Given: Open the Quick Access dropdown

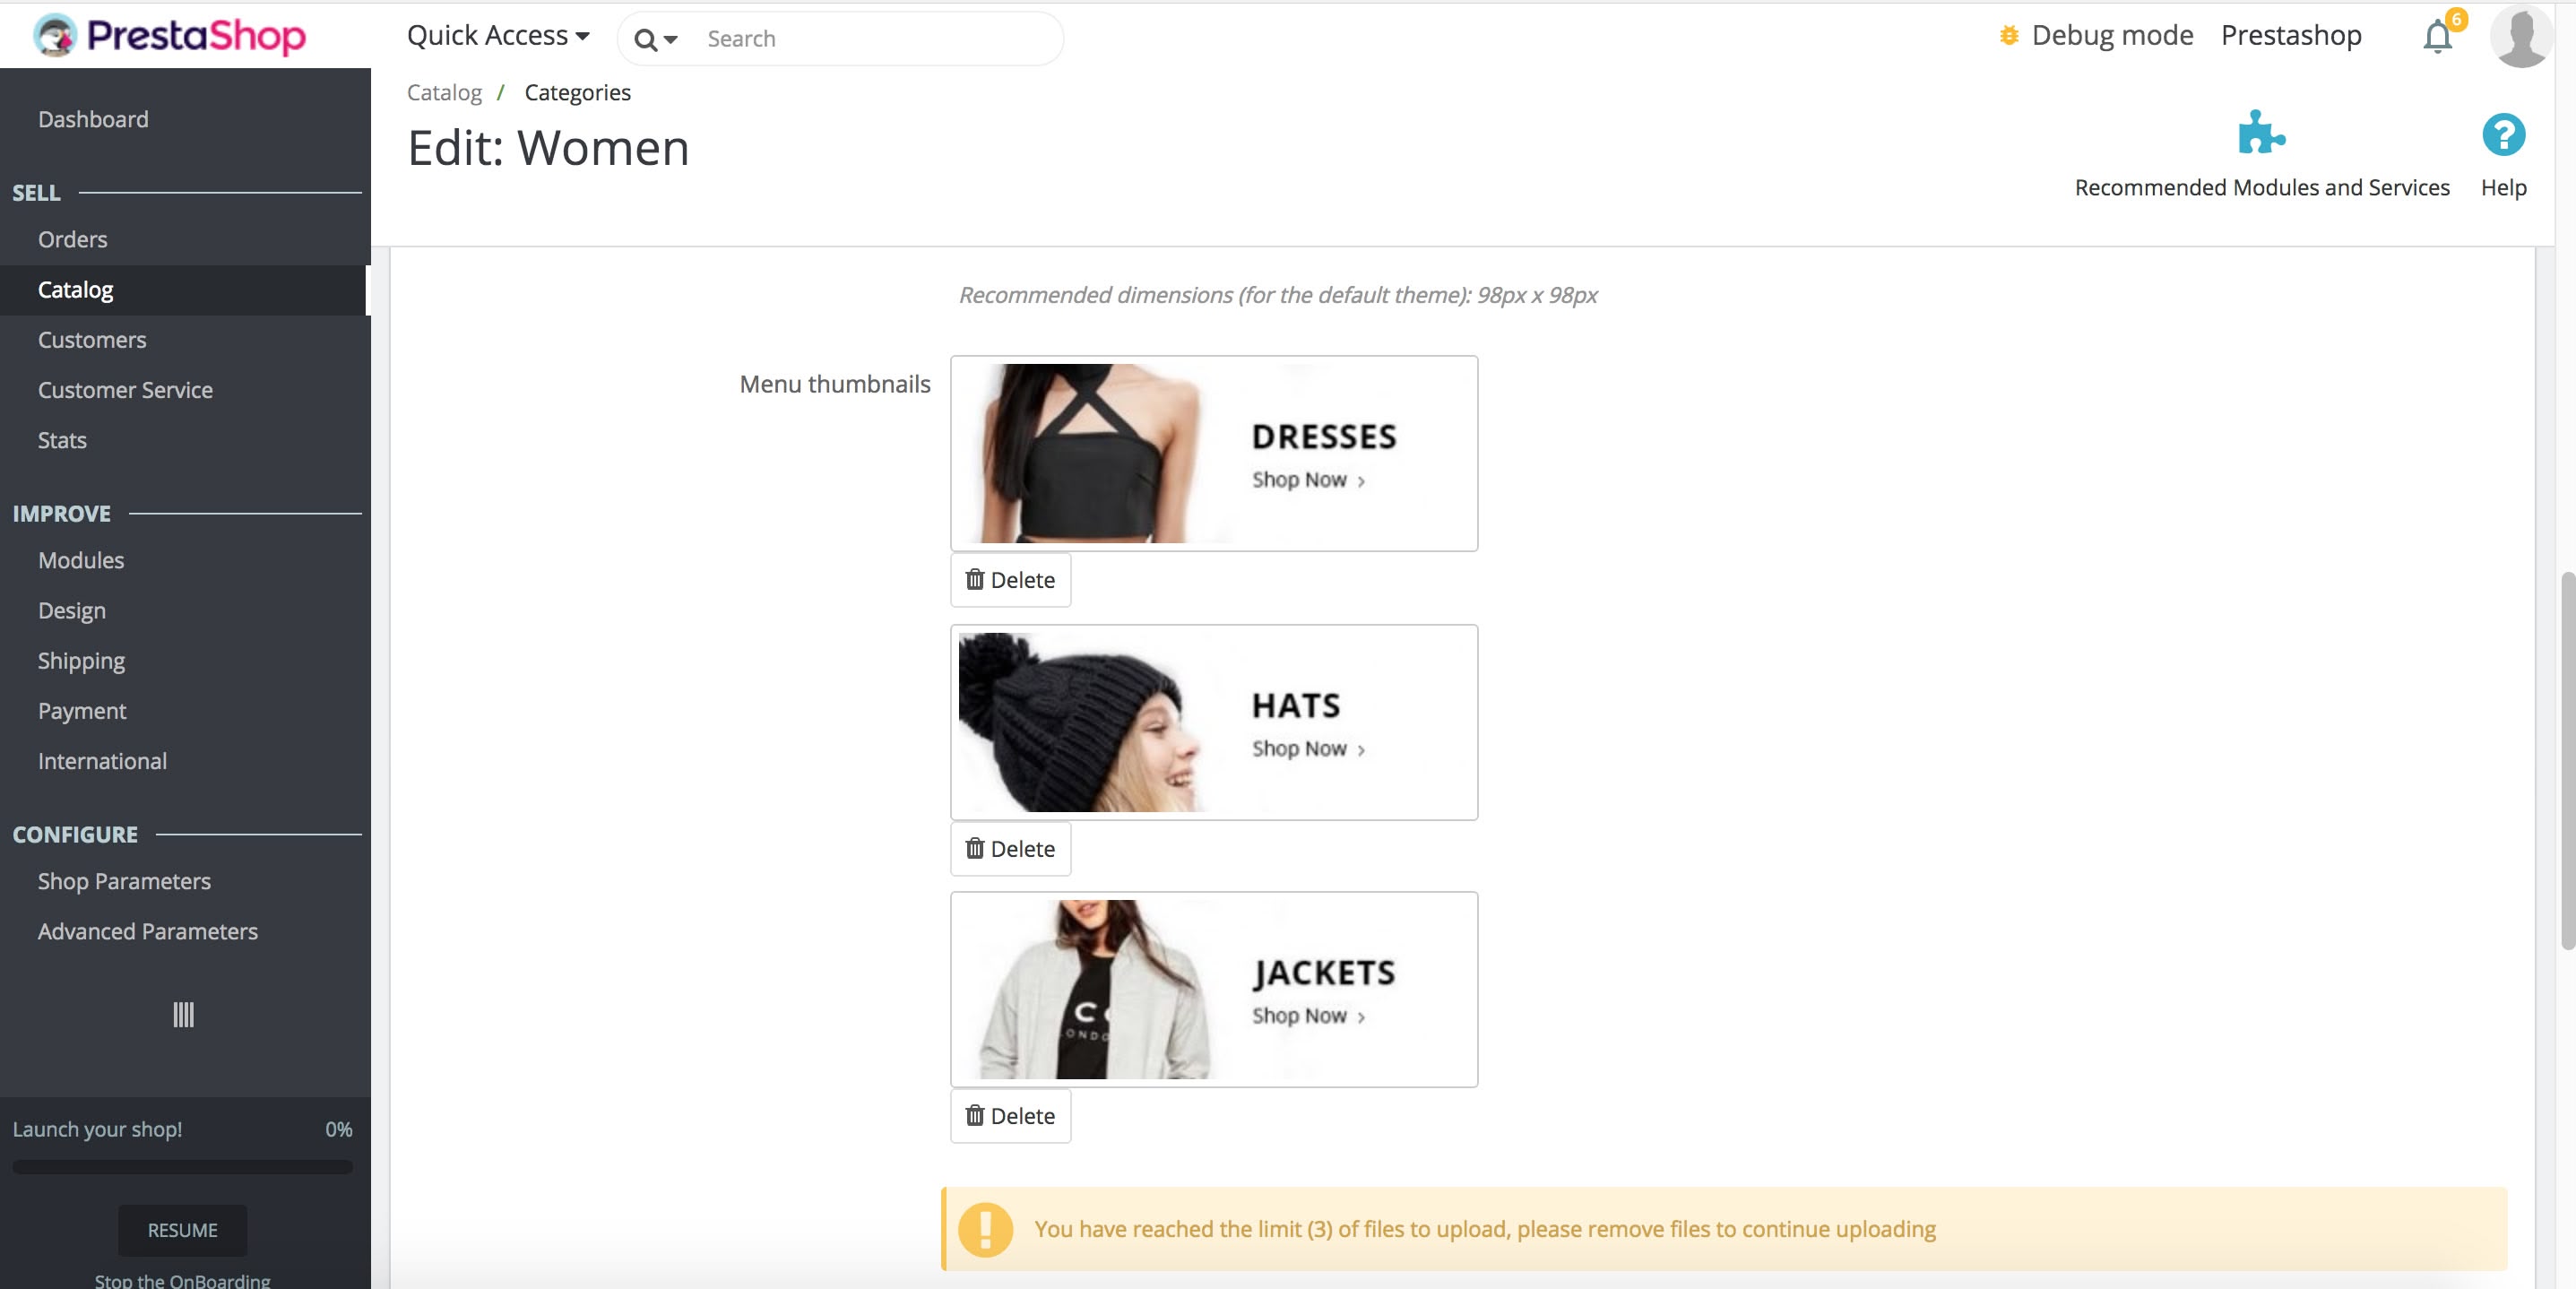Looking at the screenshot, I should coord(498,36).
